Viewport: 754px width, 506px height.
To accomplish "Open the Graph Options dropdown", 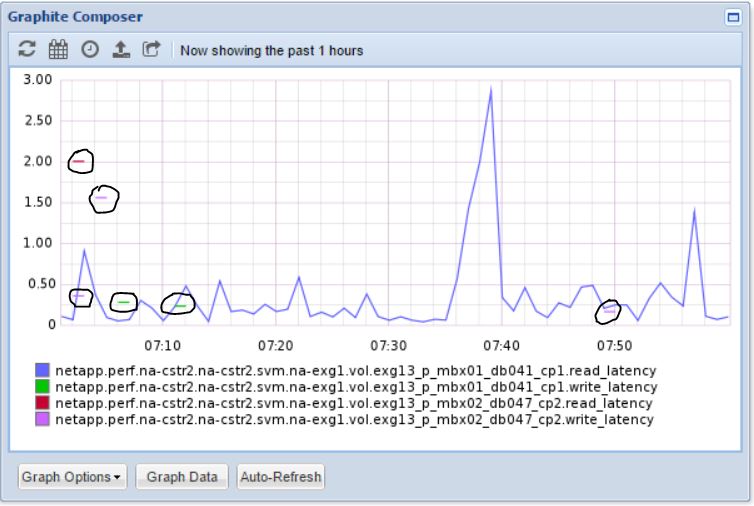I will click(72, 477).
